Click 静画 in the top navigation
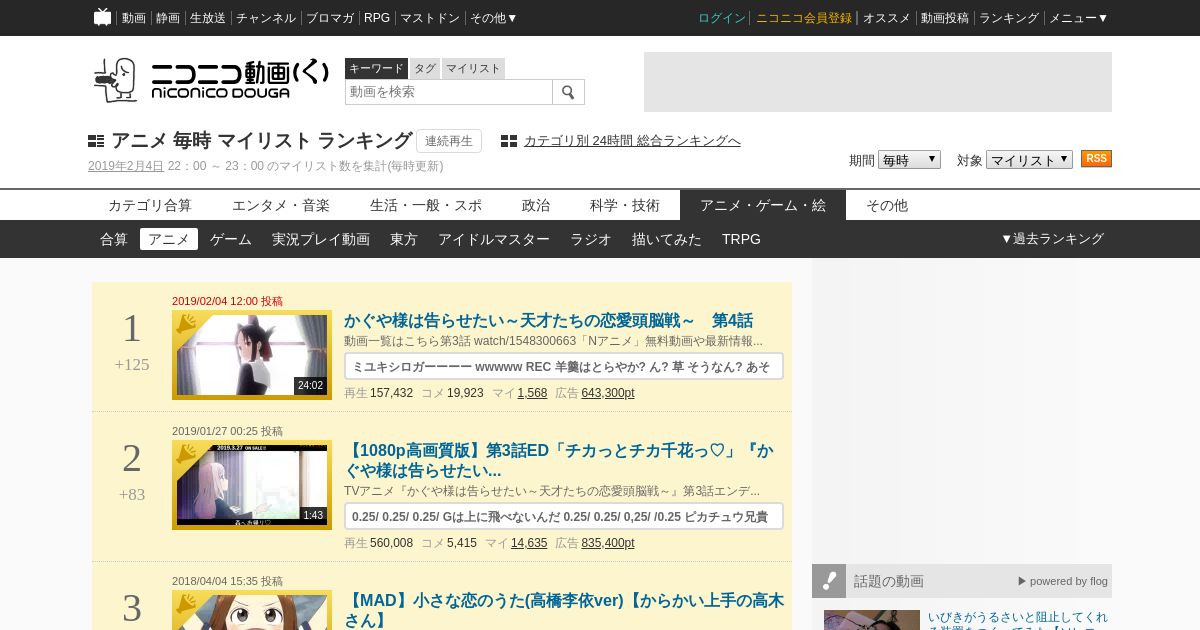The width and height of the screenshot is (1200, 630). pyautogui.click(x=168, y=18)
